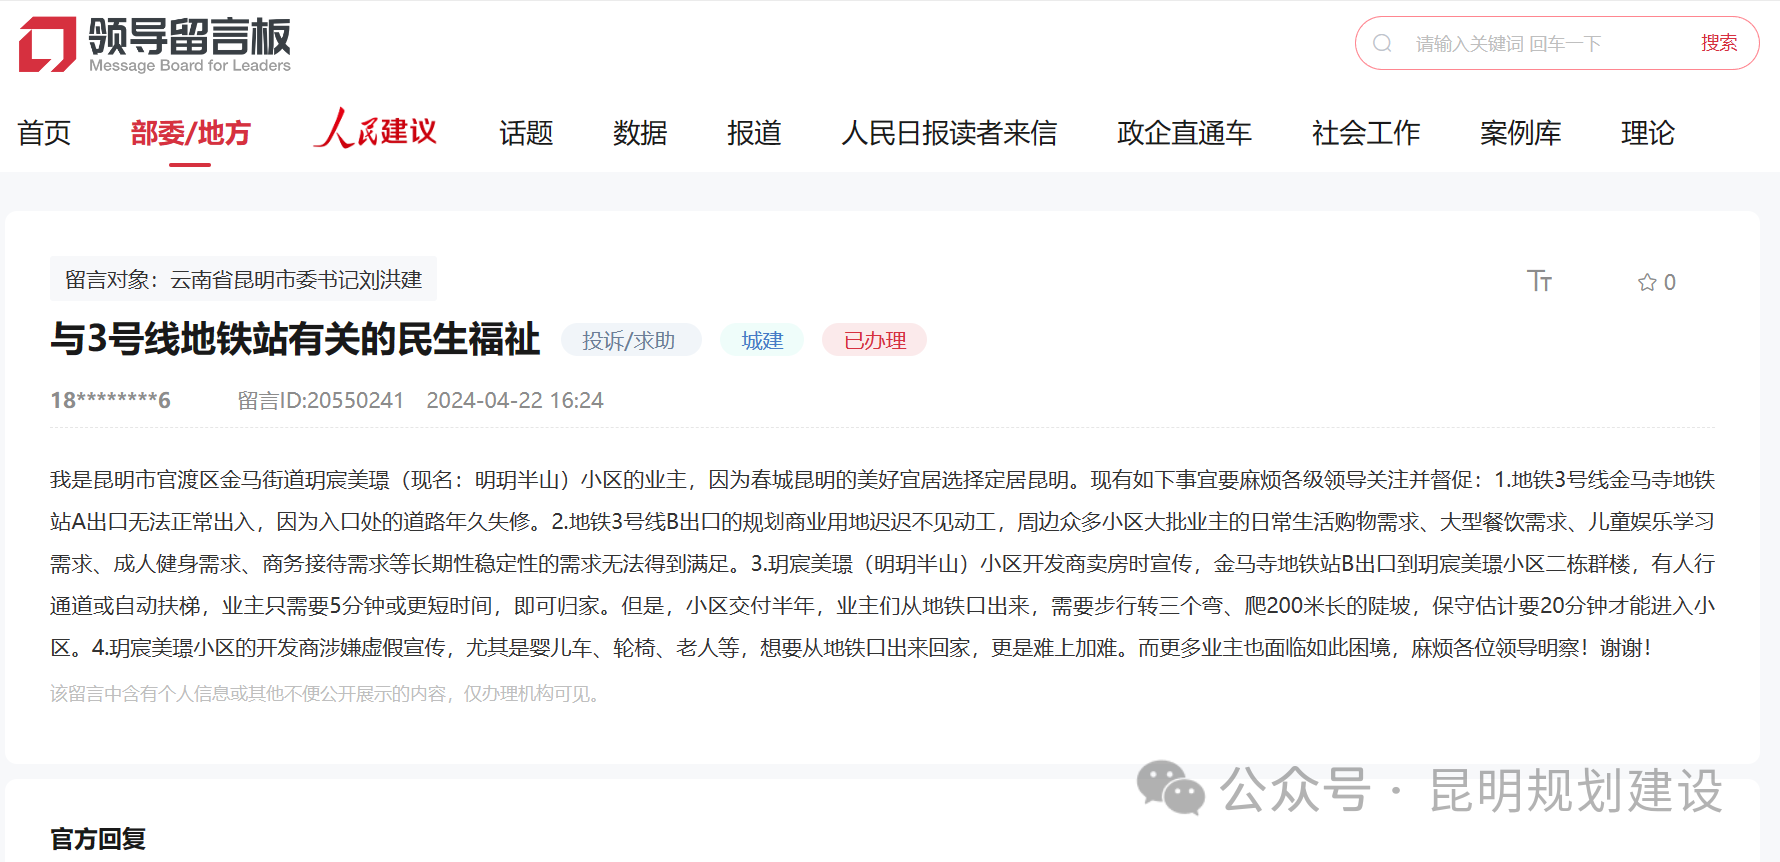Go to 首页 home tab
1780x862 pixels.
pyautogui.click(x=44, y=133)
